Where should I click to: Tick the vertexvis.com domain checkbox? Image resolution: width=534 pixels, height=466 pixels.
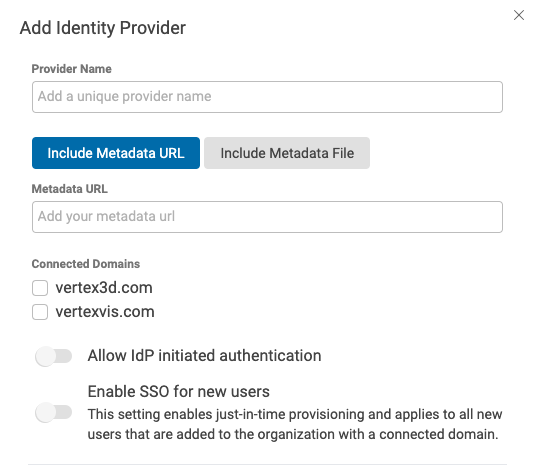[40, 312]
